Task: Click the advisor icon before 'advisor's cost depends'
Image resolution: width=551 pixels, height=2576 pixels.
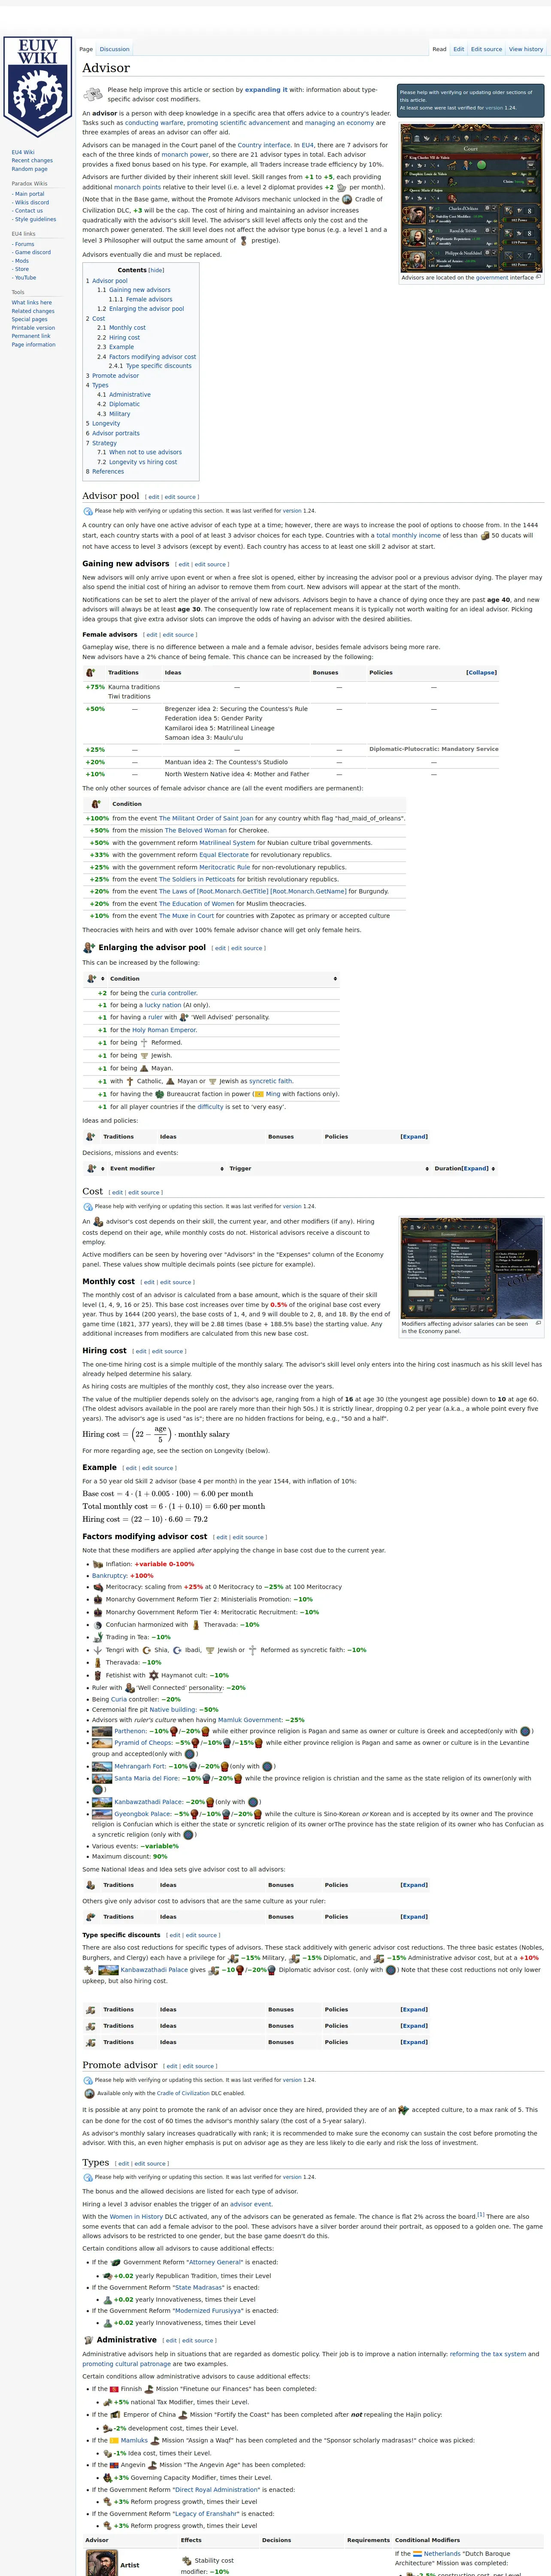Action: [98, 1222]
